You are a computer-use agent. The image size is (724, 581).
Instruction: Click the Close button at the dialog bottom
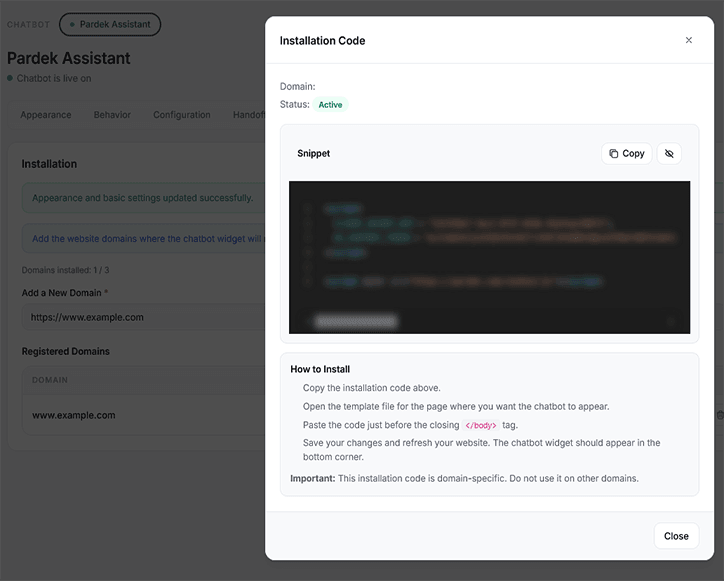676,536
